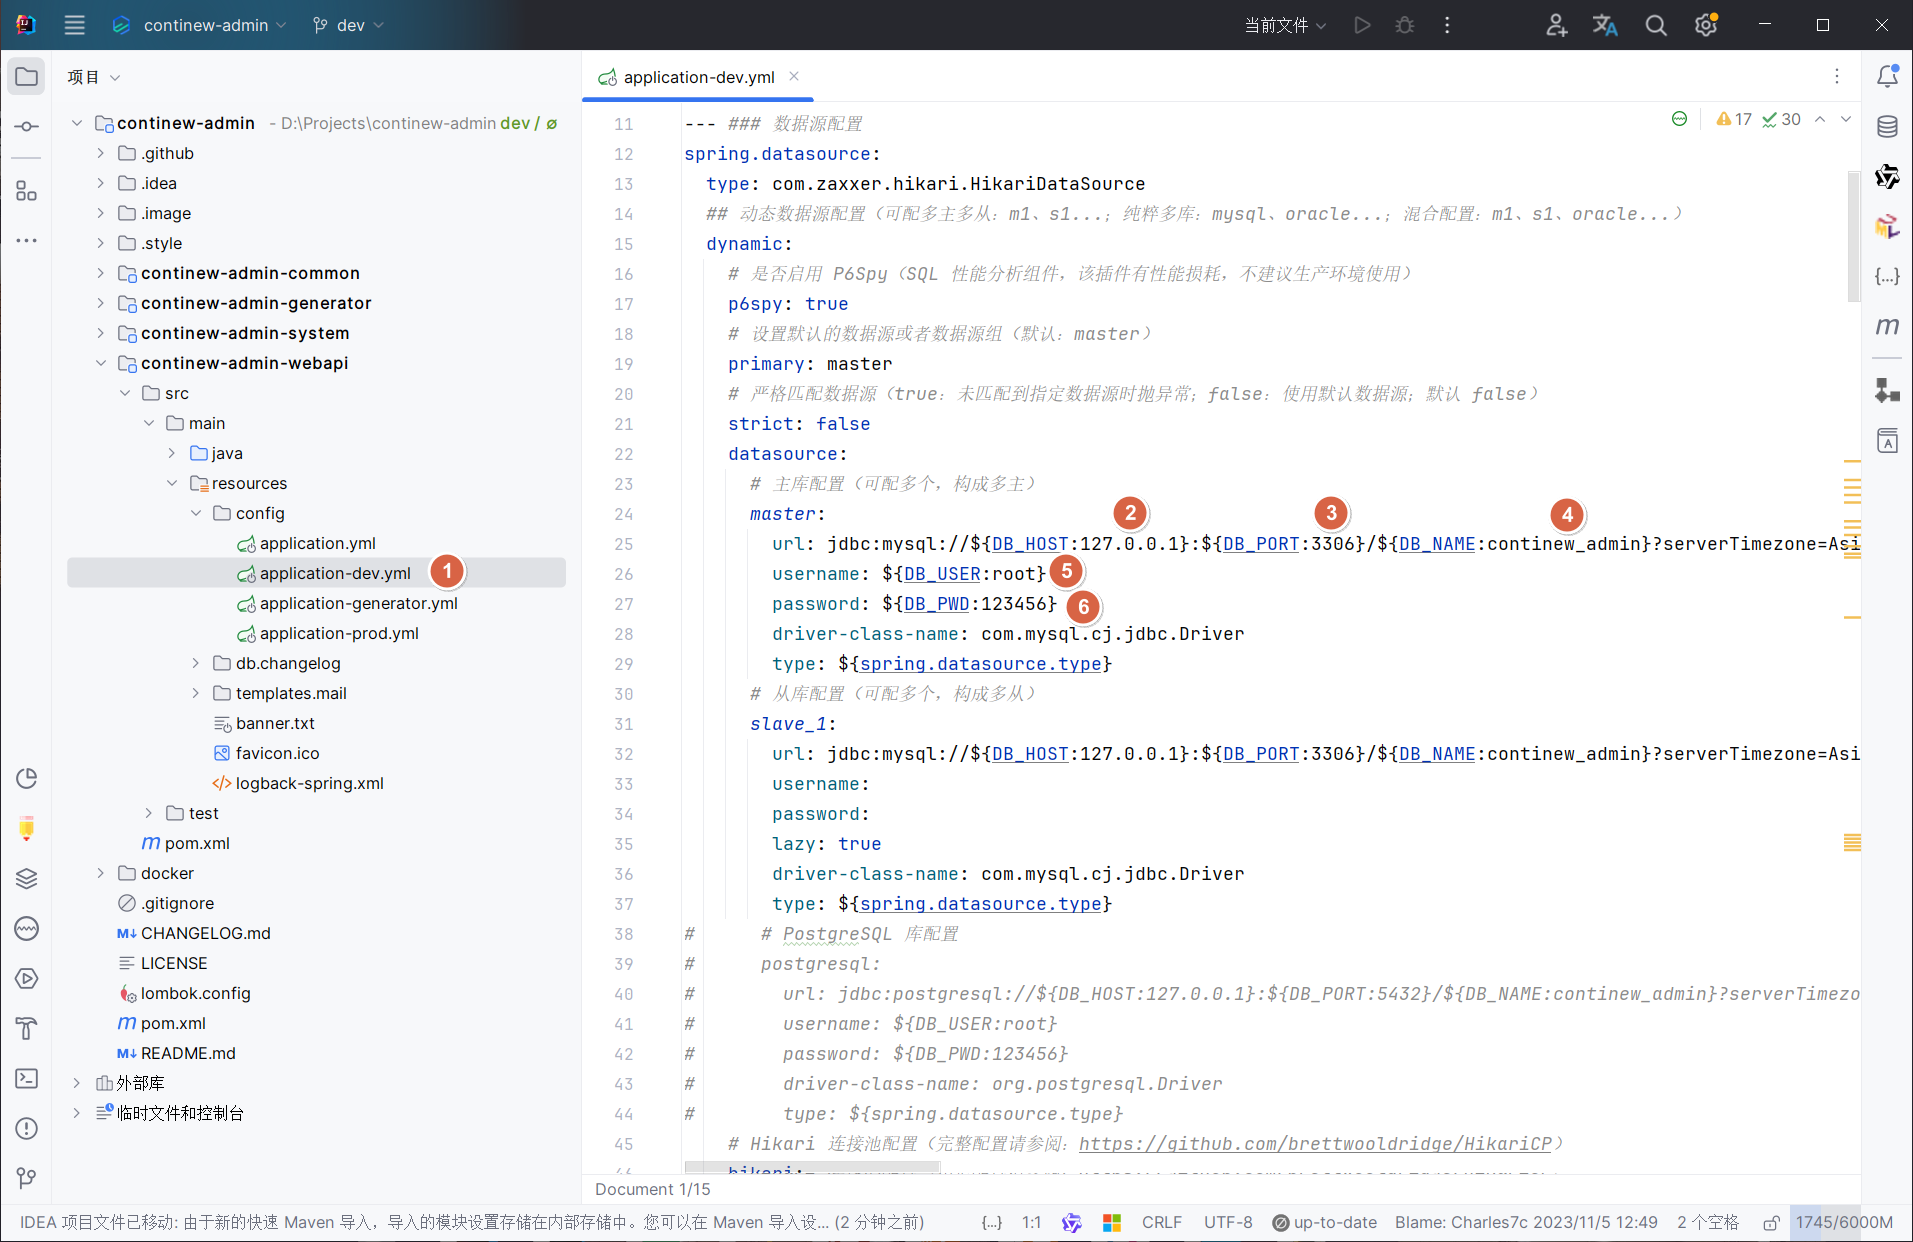Open Search Everywhere magnifier
The image size is (1913, 1242).
tap(1656, 25)
